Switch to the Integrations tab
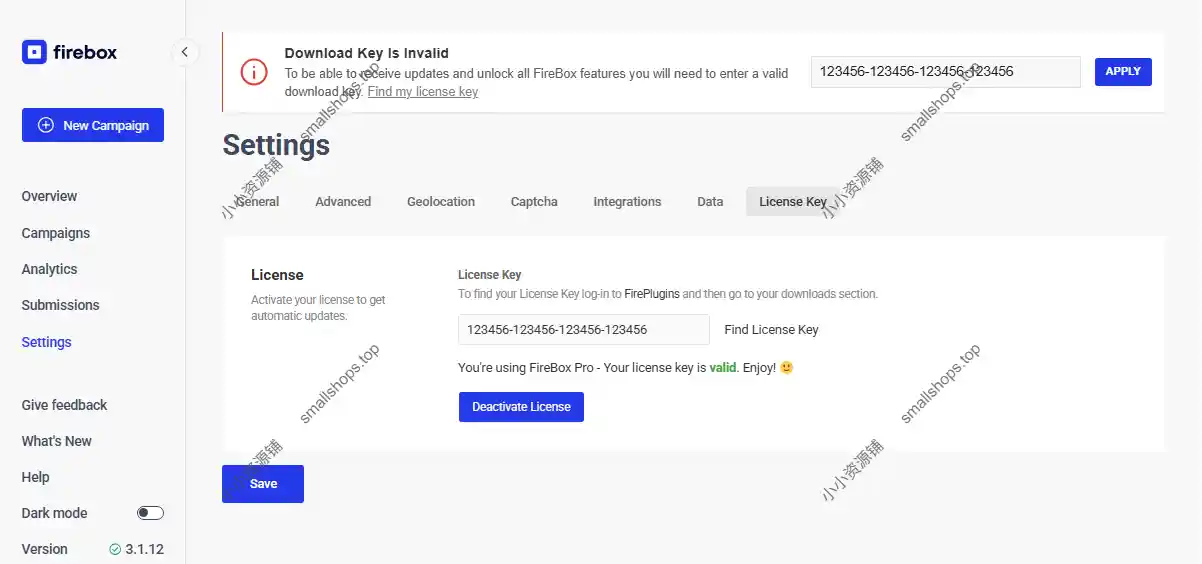Viewport: 1202px width, 564px height. pos(627,201)
